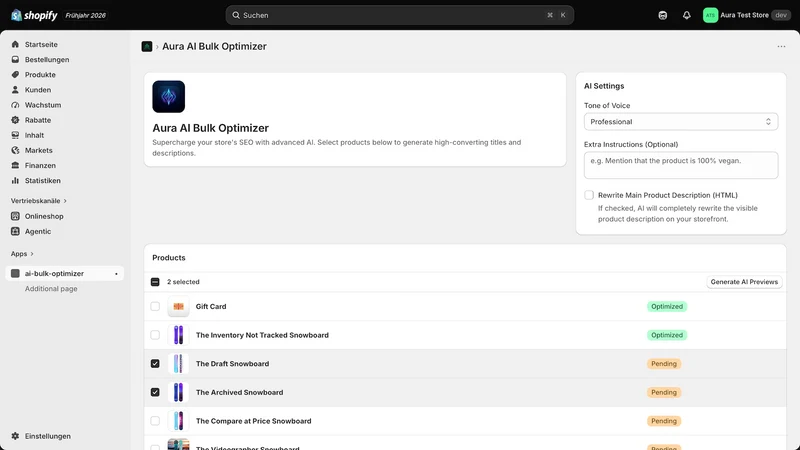Click the search magnifier icon

coord(236,15)
